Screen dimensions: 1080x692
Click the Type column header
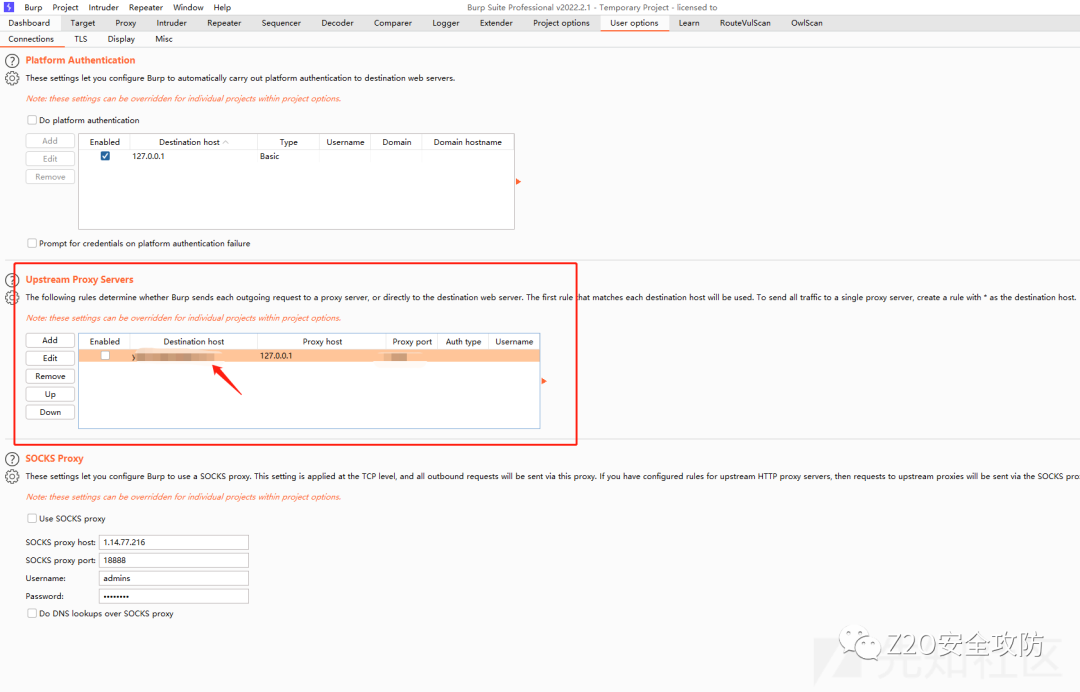tap(289, 142)
